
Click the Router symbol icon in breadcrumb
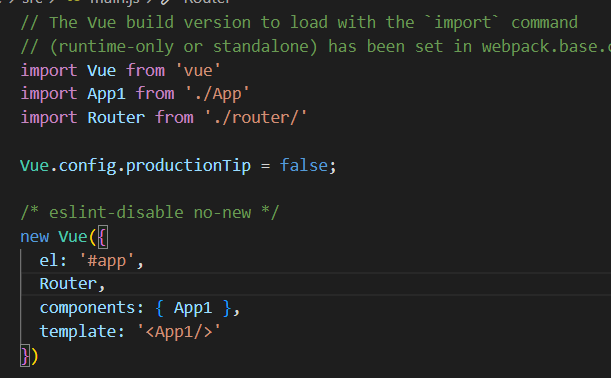pos(166,2)
